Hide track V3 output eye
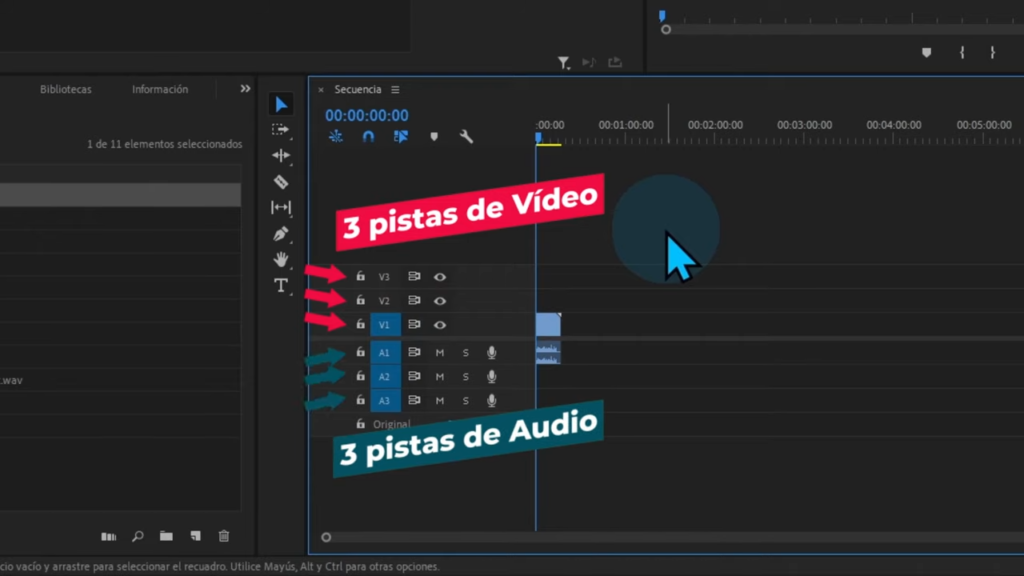This screenshot has height=576, width=1024. tap(440, 277)
